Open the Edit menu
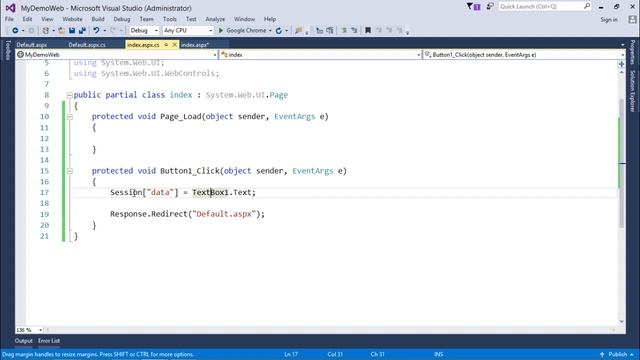Viewport: 640px width, 360px height. pyautogui.click(x=27, y=19)
